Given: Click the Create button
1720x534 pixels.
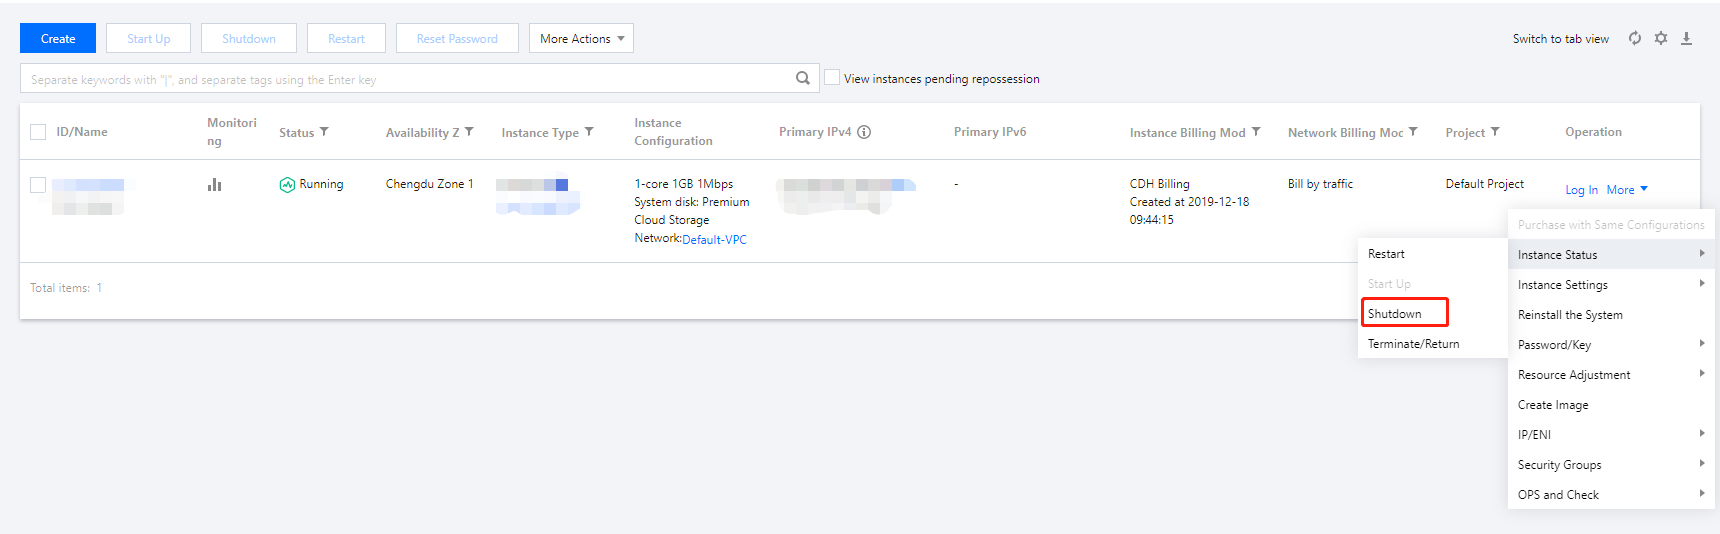Looking at the screenshot, I should 58,39.
